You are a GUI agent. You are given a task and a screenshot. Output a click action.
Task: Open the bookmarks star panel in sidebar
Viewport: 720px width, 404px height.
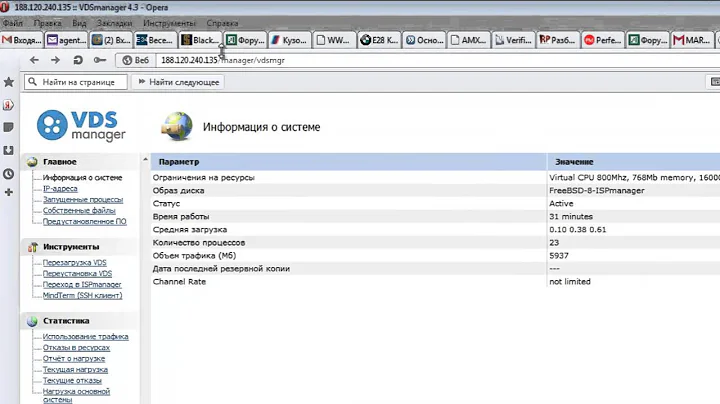[8, 82]
